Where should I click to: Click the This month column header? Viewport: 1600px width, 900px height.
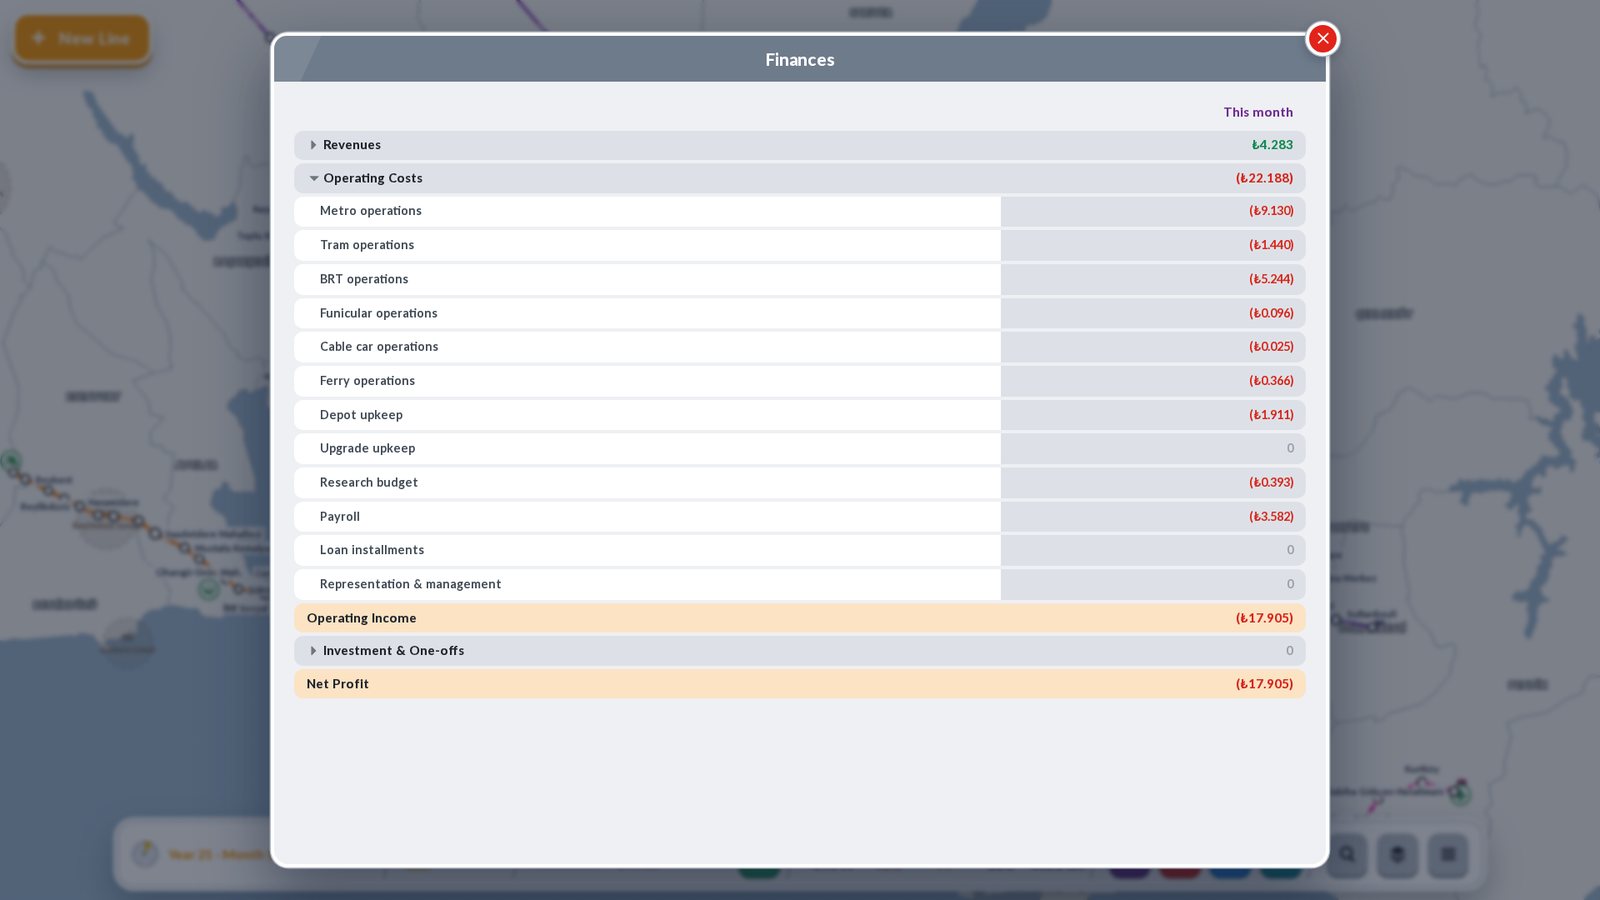[1258, 112]
